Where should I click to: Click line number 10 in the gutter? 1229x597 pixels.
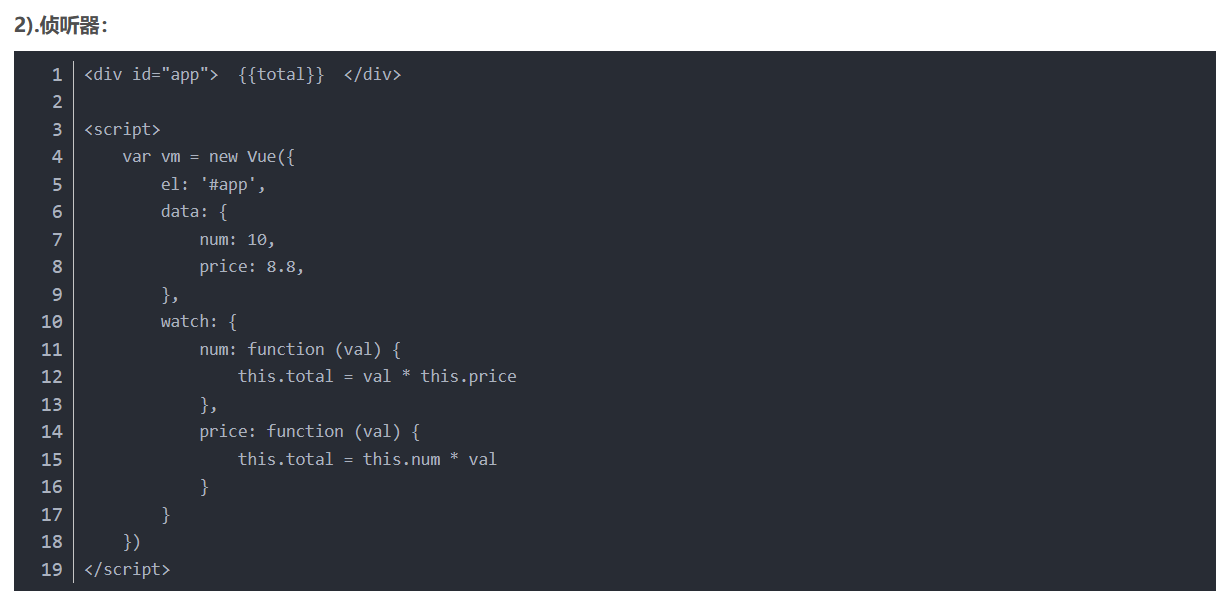(x=51, y=322)
